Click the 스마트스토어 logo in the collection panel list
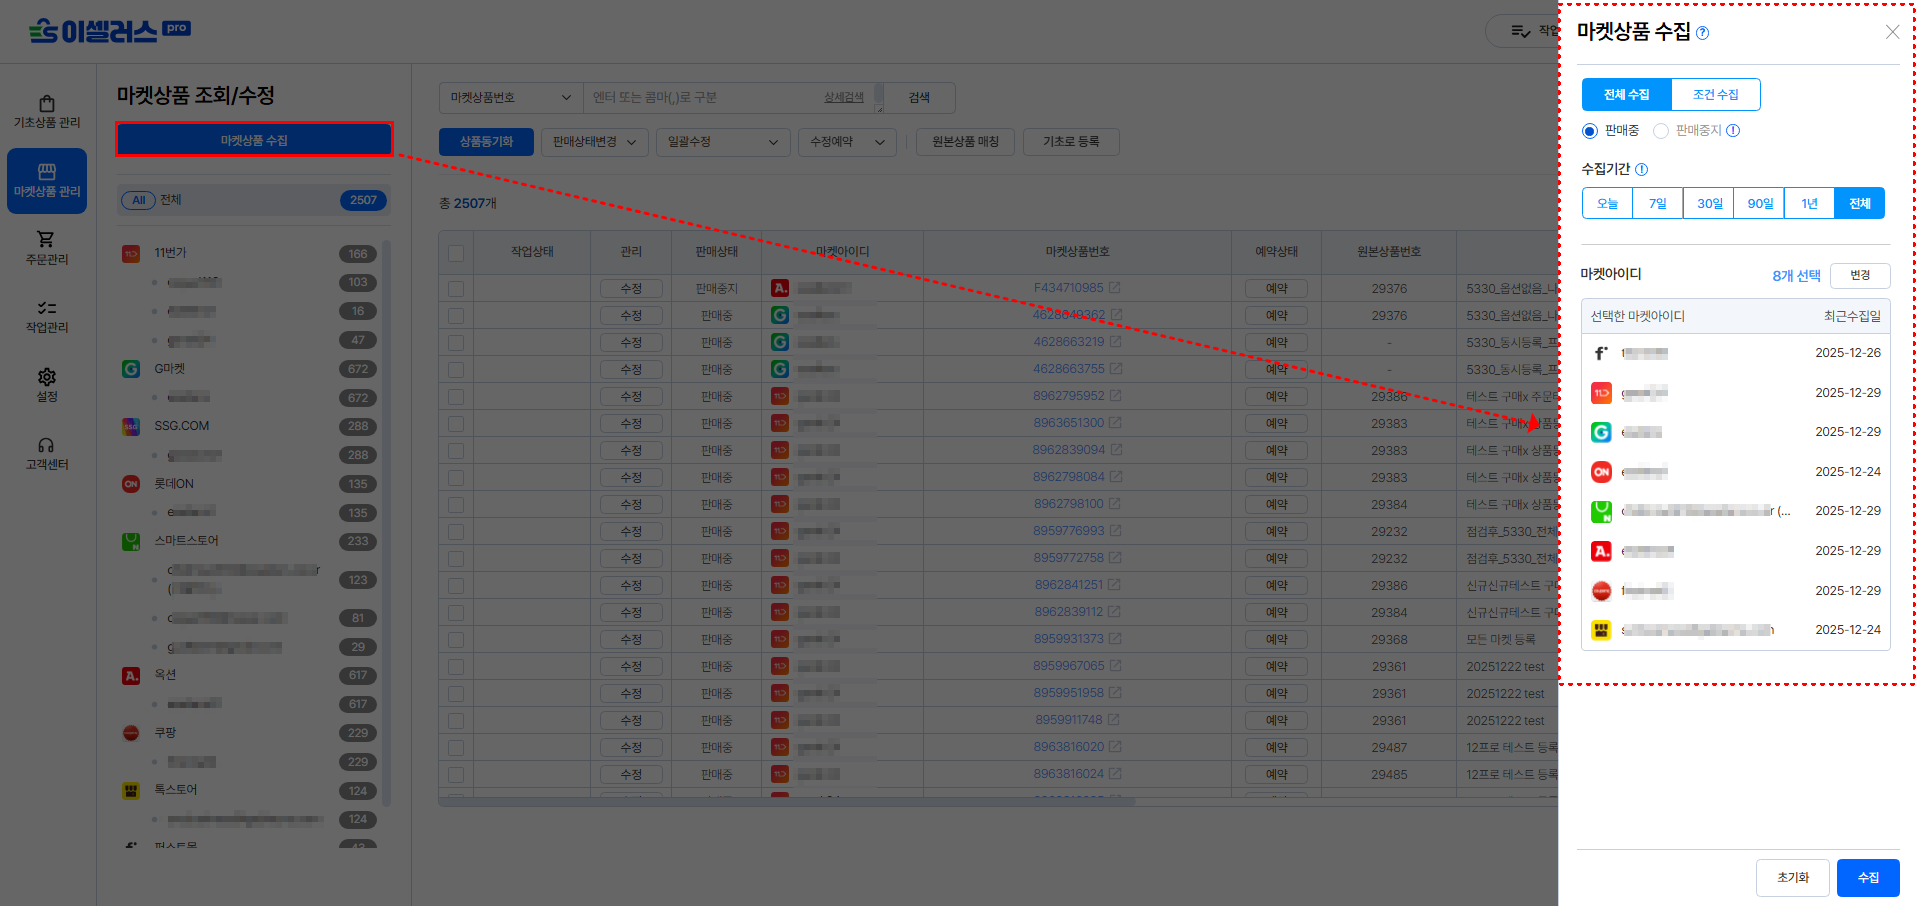This screenshot has width=1917, height=906. tap(1601, 511)
